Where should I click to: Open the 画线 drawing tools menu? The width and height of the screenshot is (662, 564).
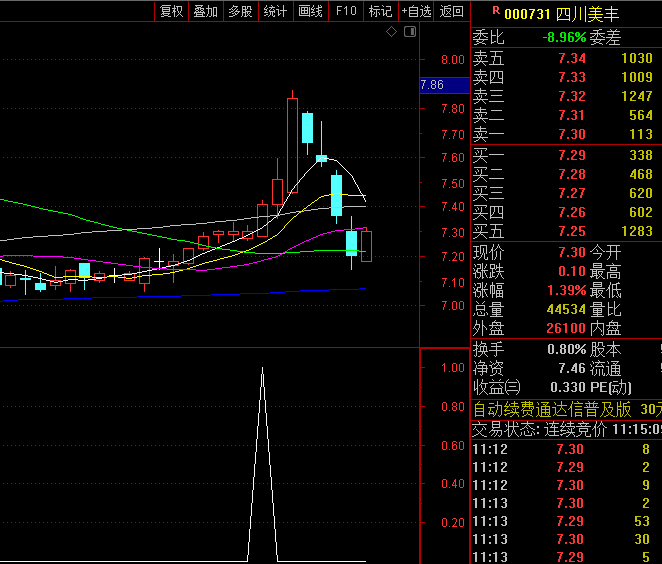point(310,11)
